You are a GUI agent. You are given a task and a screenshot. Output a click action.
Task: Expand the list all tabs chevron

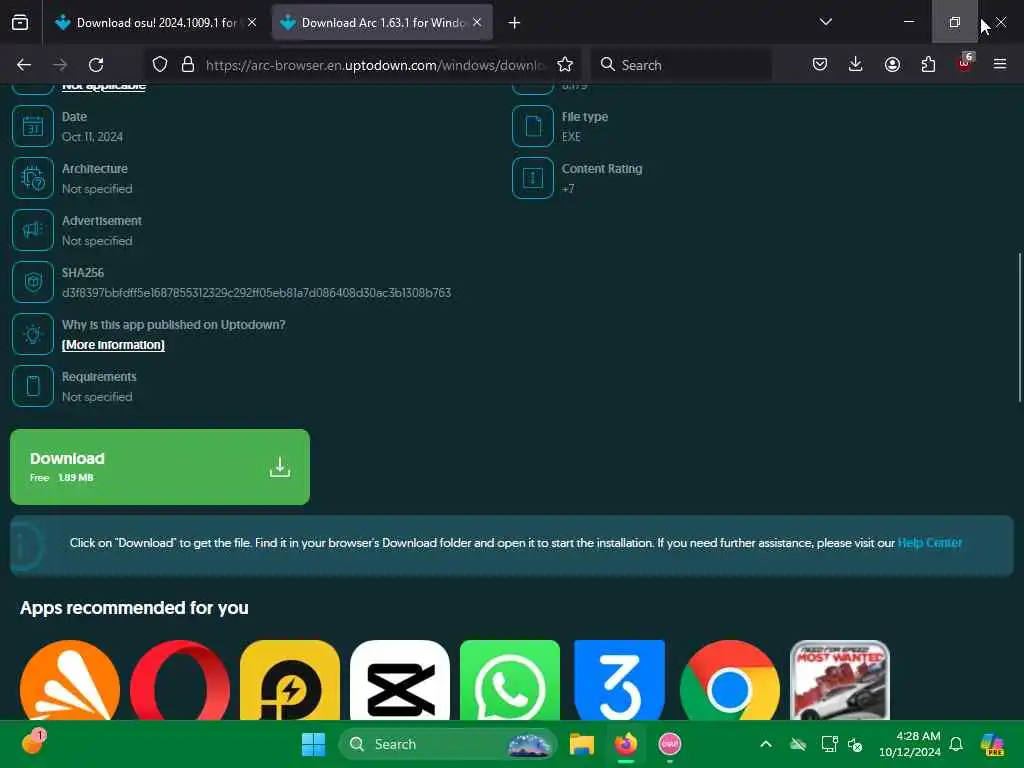pos(825,22)
